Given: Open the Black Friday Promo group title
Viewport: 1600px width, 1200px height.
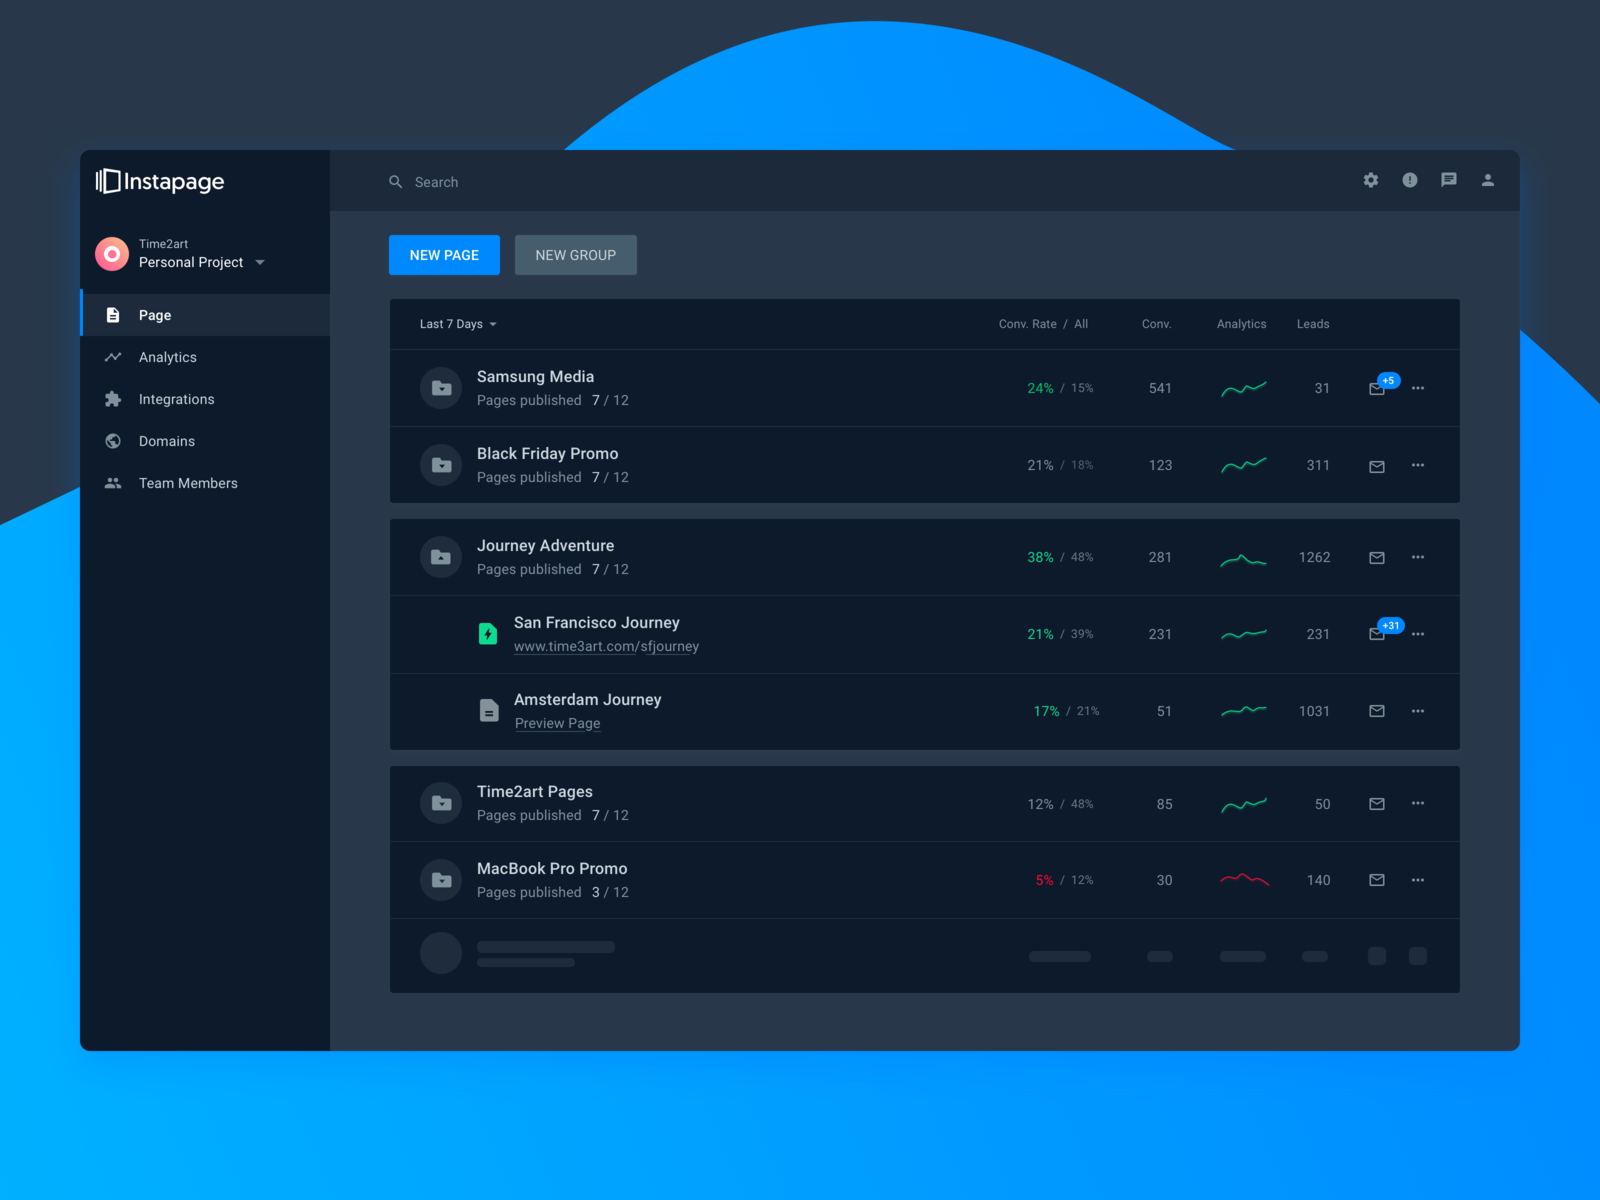Looking at the screenshot, I should (x=547, y=454).
